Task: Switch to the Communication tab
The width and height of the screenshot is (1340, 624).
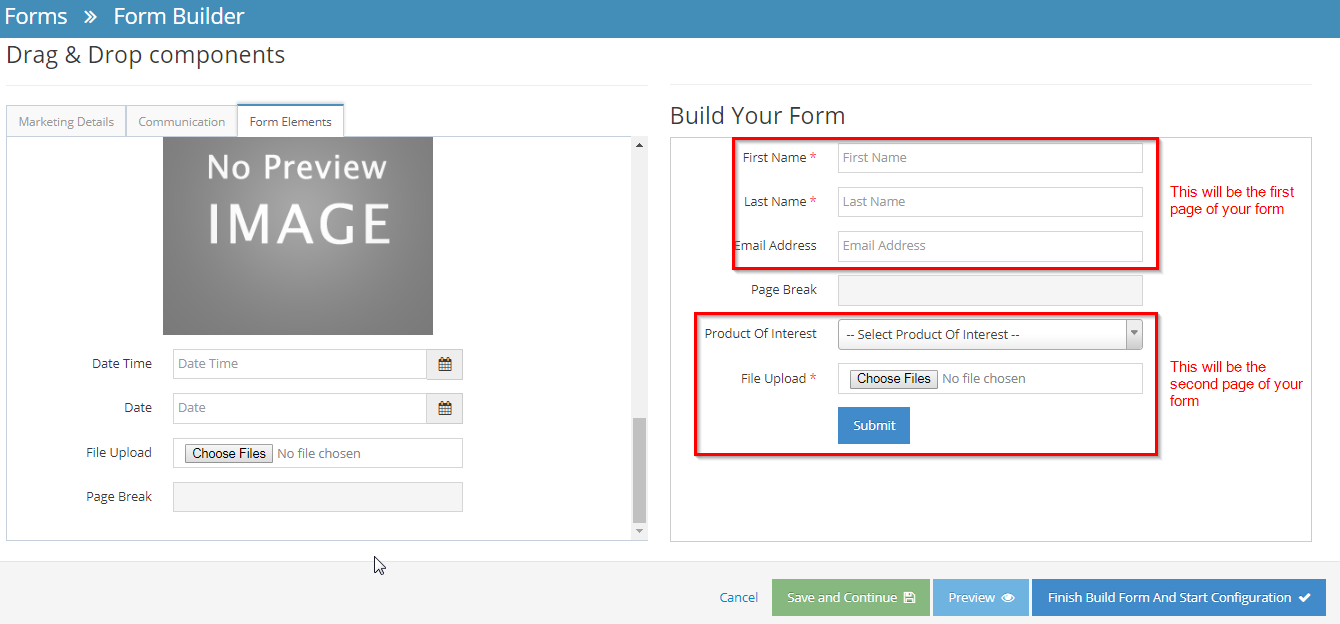Action: [181, 120]
